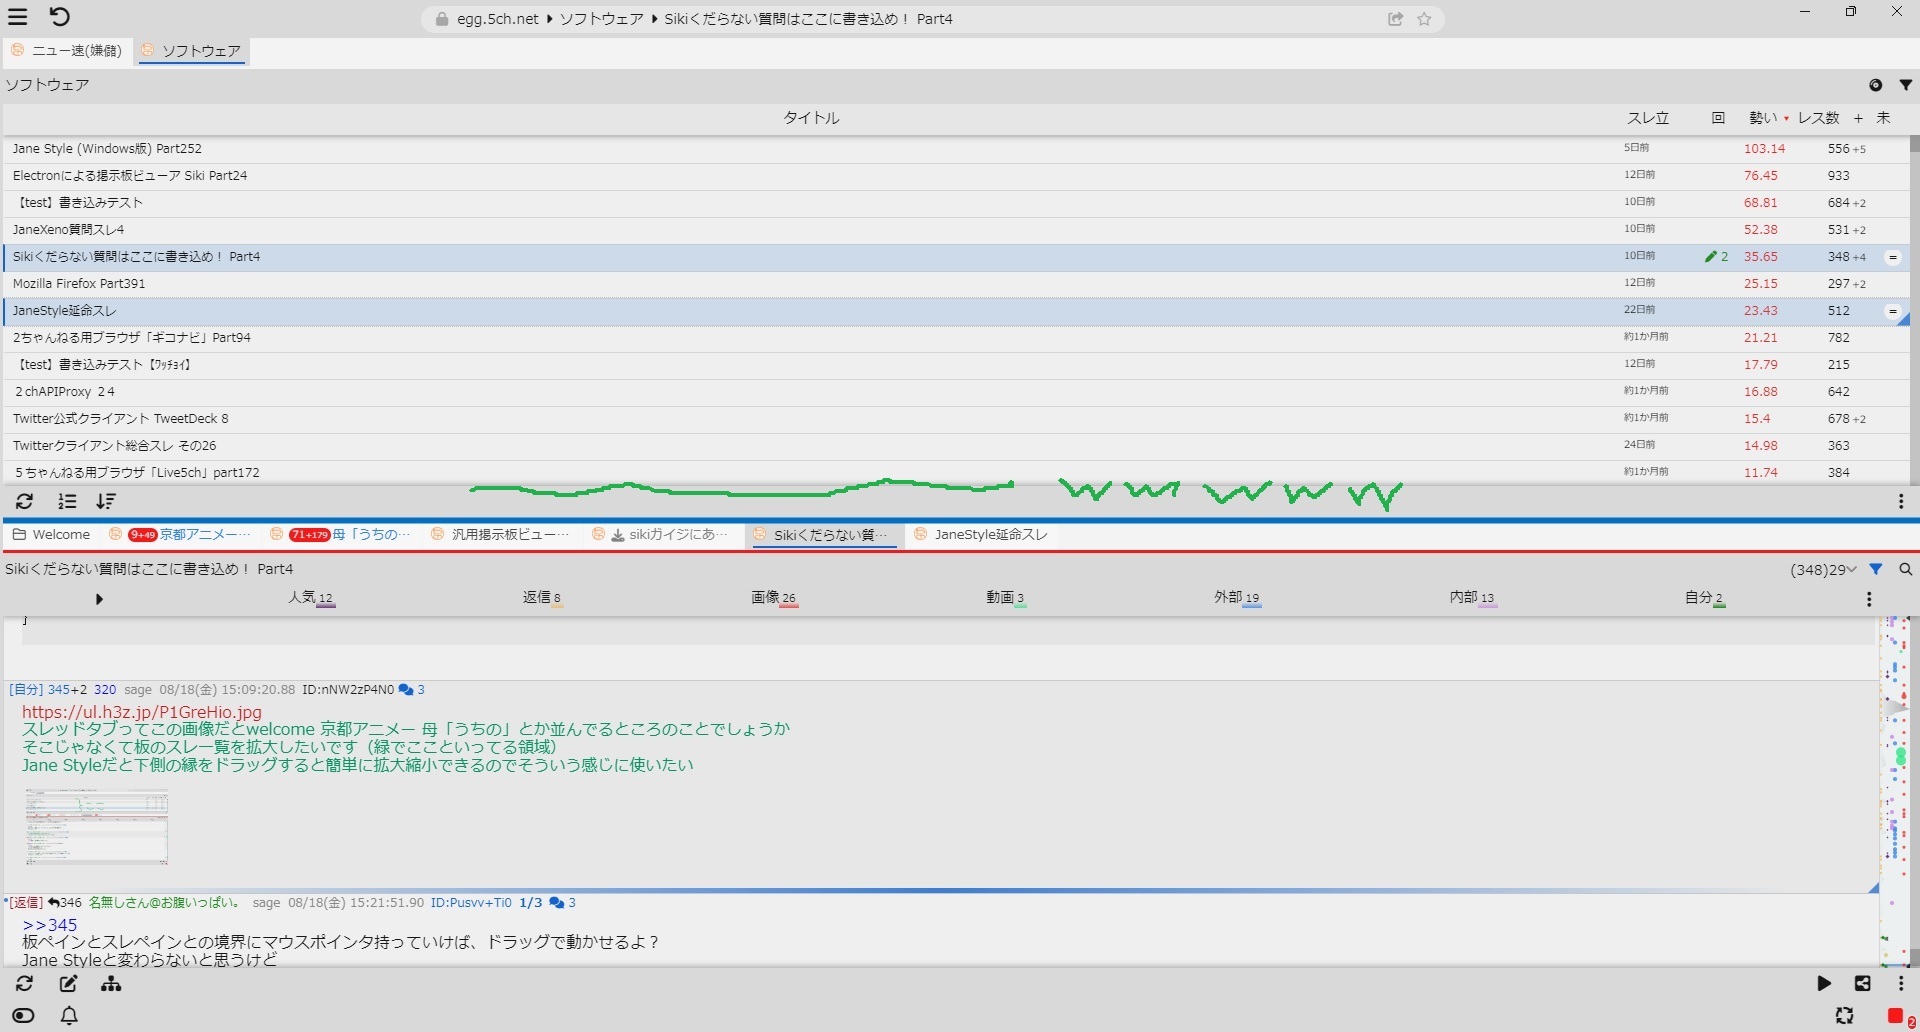Open the thread bottom toolbar kebab menu
The height and width of the screenshot is (1032, 1920).
tap(1901, 984)
